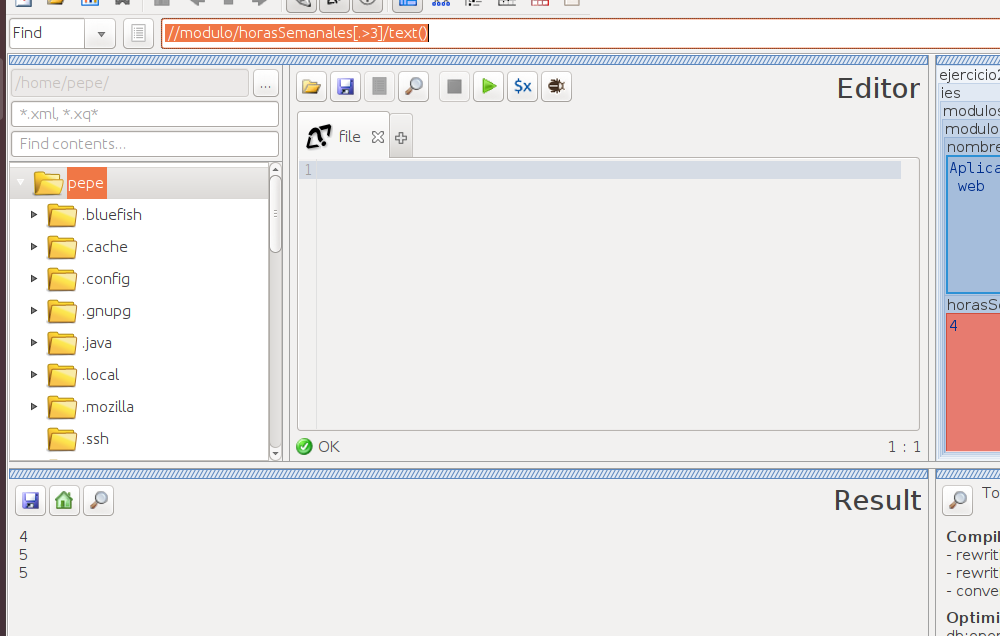Select the .config folder entry
Screen dimensions: 1000x636
106,279
